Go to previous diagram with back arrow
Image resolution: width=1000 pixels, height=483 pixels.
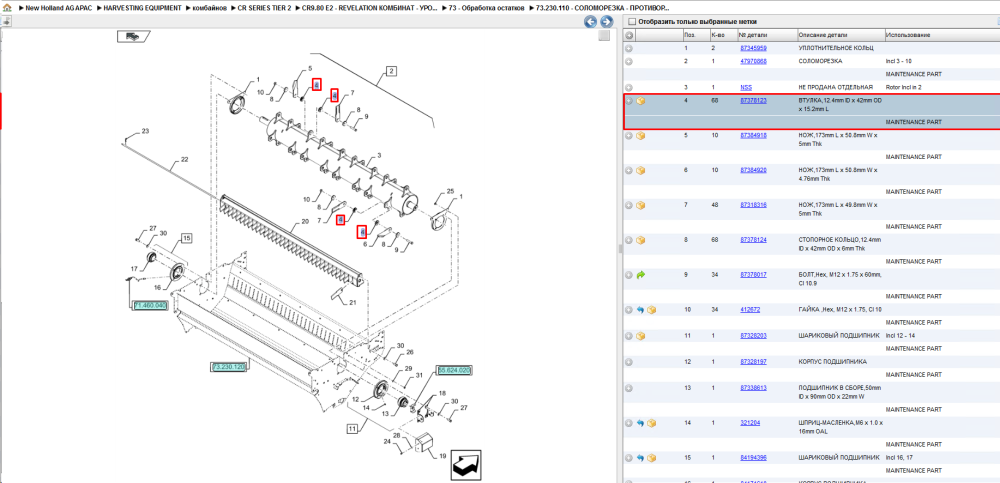(x=591, y=22)
